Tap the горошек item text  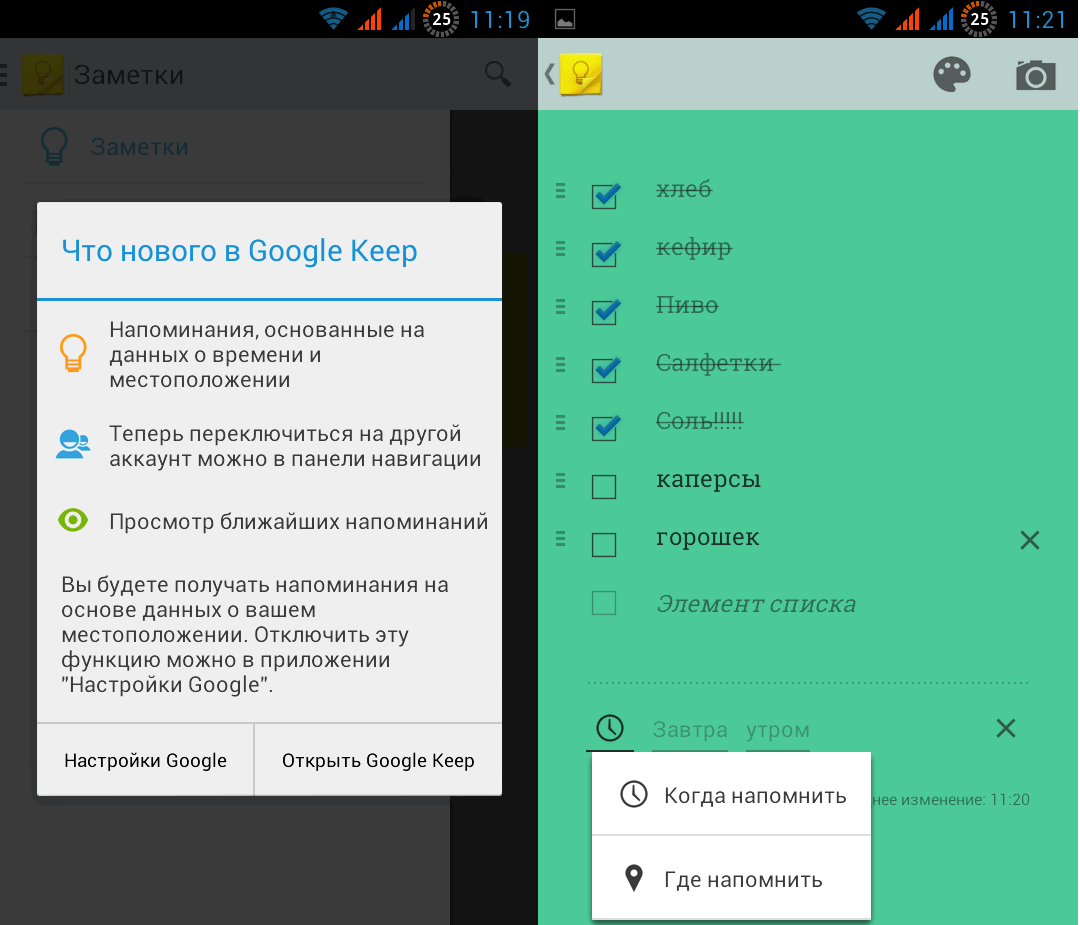(x=707, y=537)
